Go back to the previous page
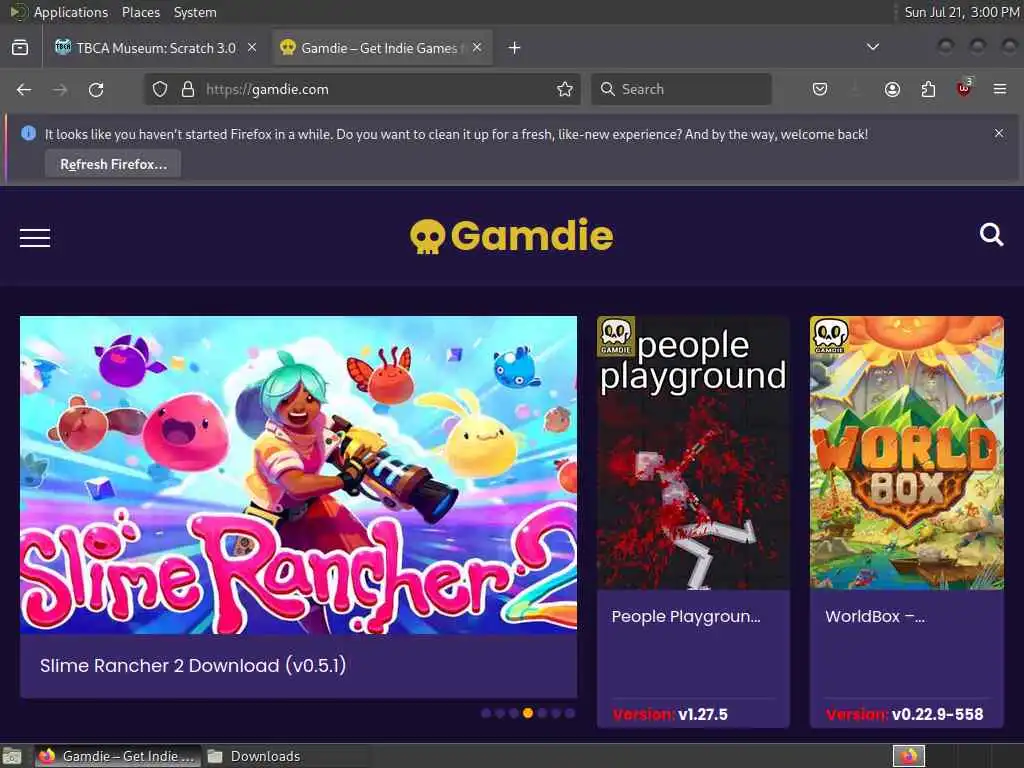Screen dimensions: 1024x768 (x=24, y=89)
